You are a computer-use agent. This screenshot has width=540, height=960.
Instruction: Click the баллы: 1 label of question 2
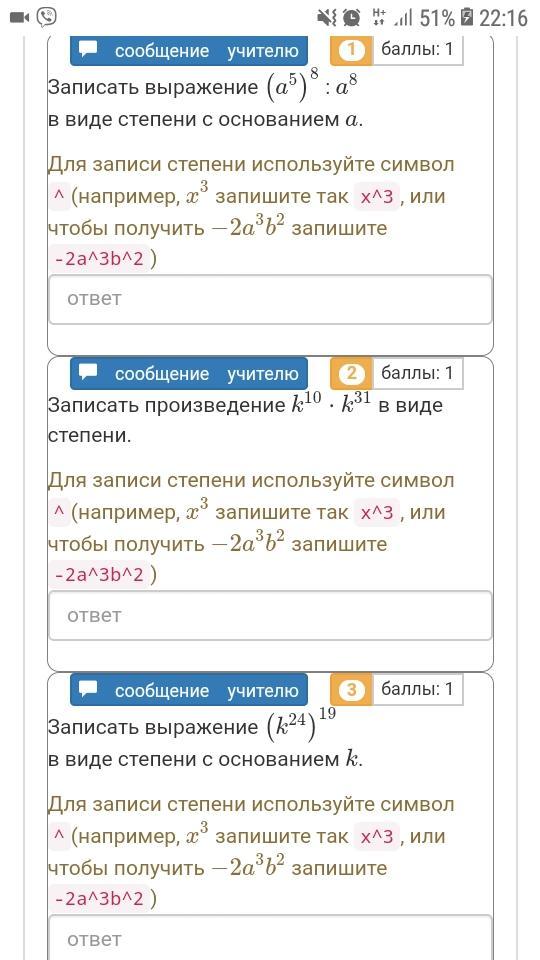coord(417,372)
